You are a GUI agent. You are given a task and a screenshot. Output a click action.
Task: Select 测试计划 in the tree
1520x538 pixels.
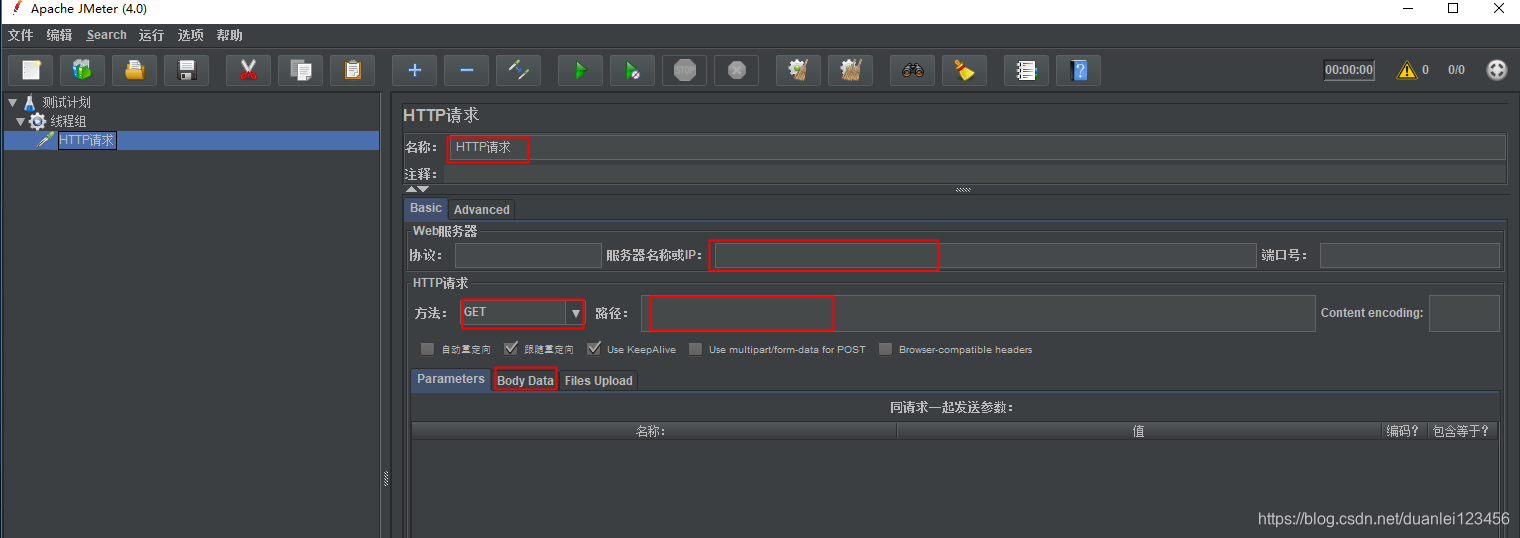[x=66, y=102]
